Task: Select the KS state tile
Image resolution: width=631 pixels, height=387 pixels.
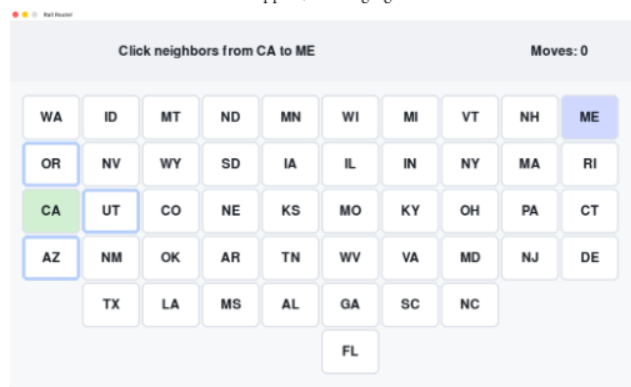Action: coord(291,211)
